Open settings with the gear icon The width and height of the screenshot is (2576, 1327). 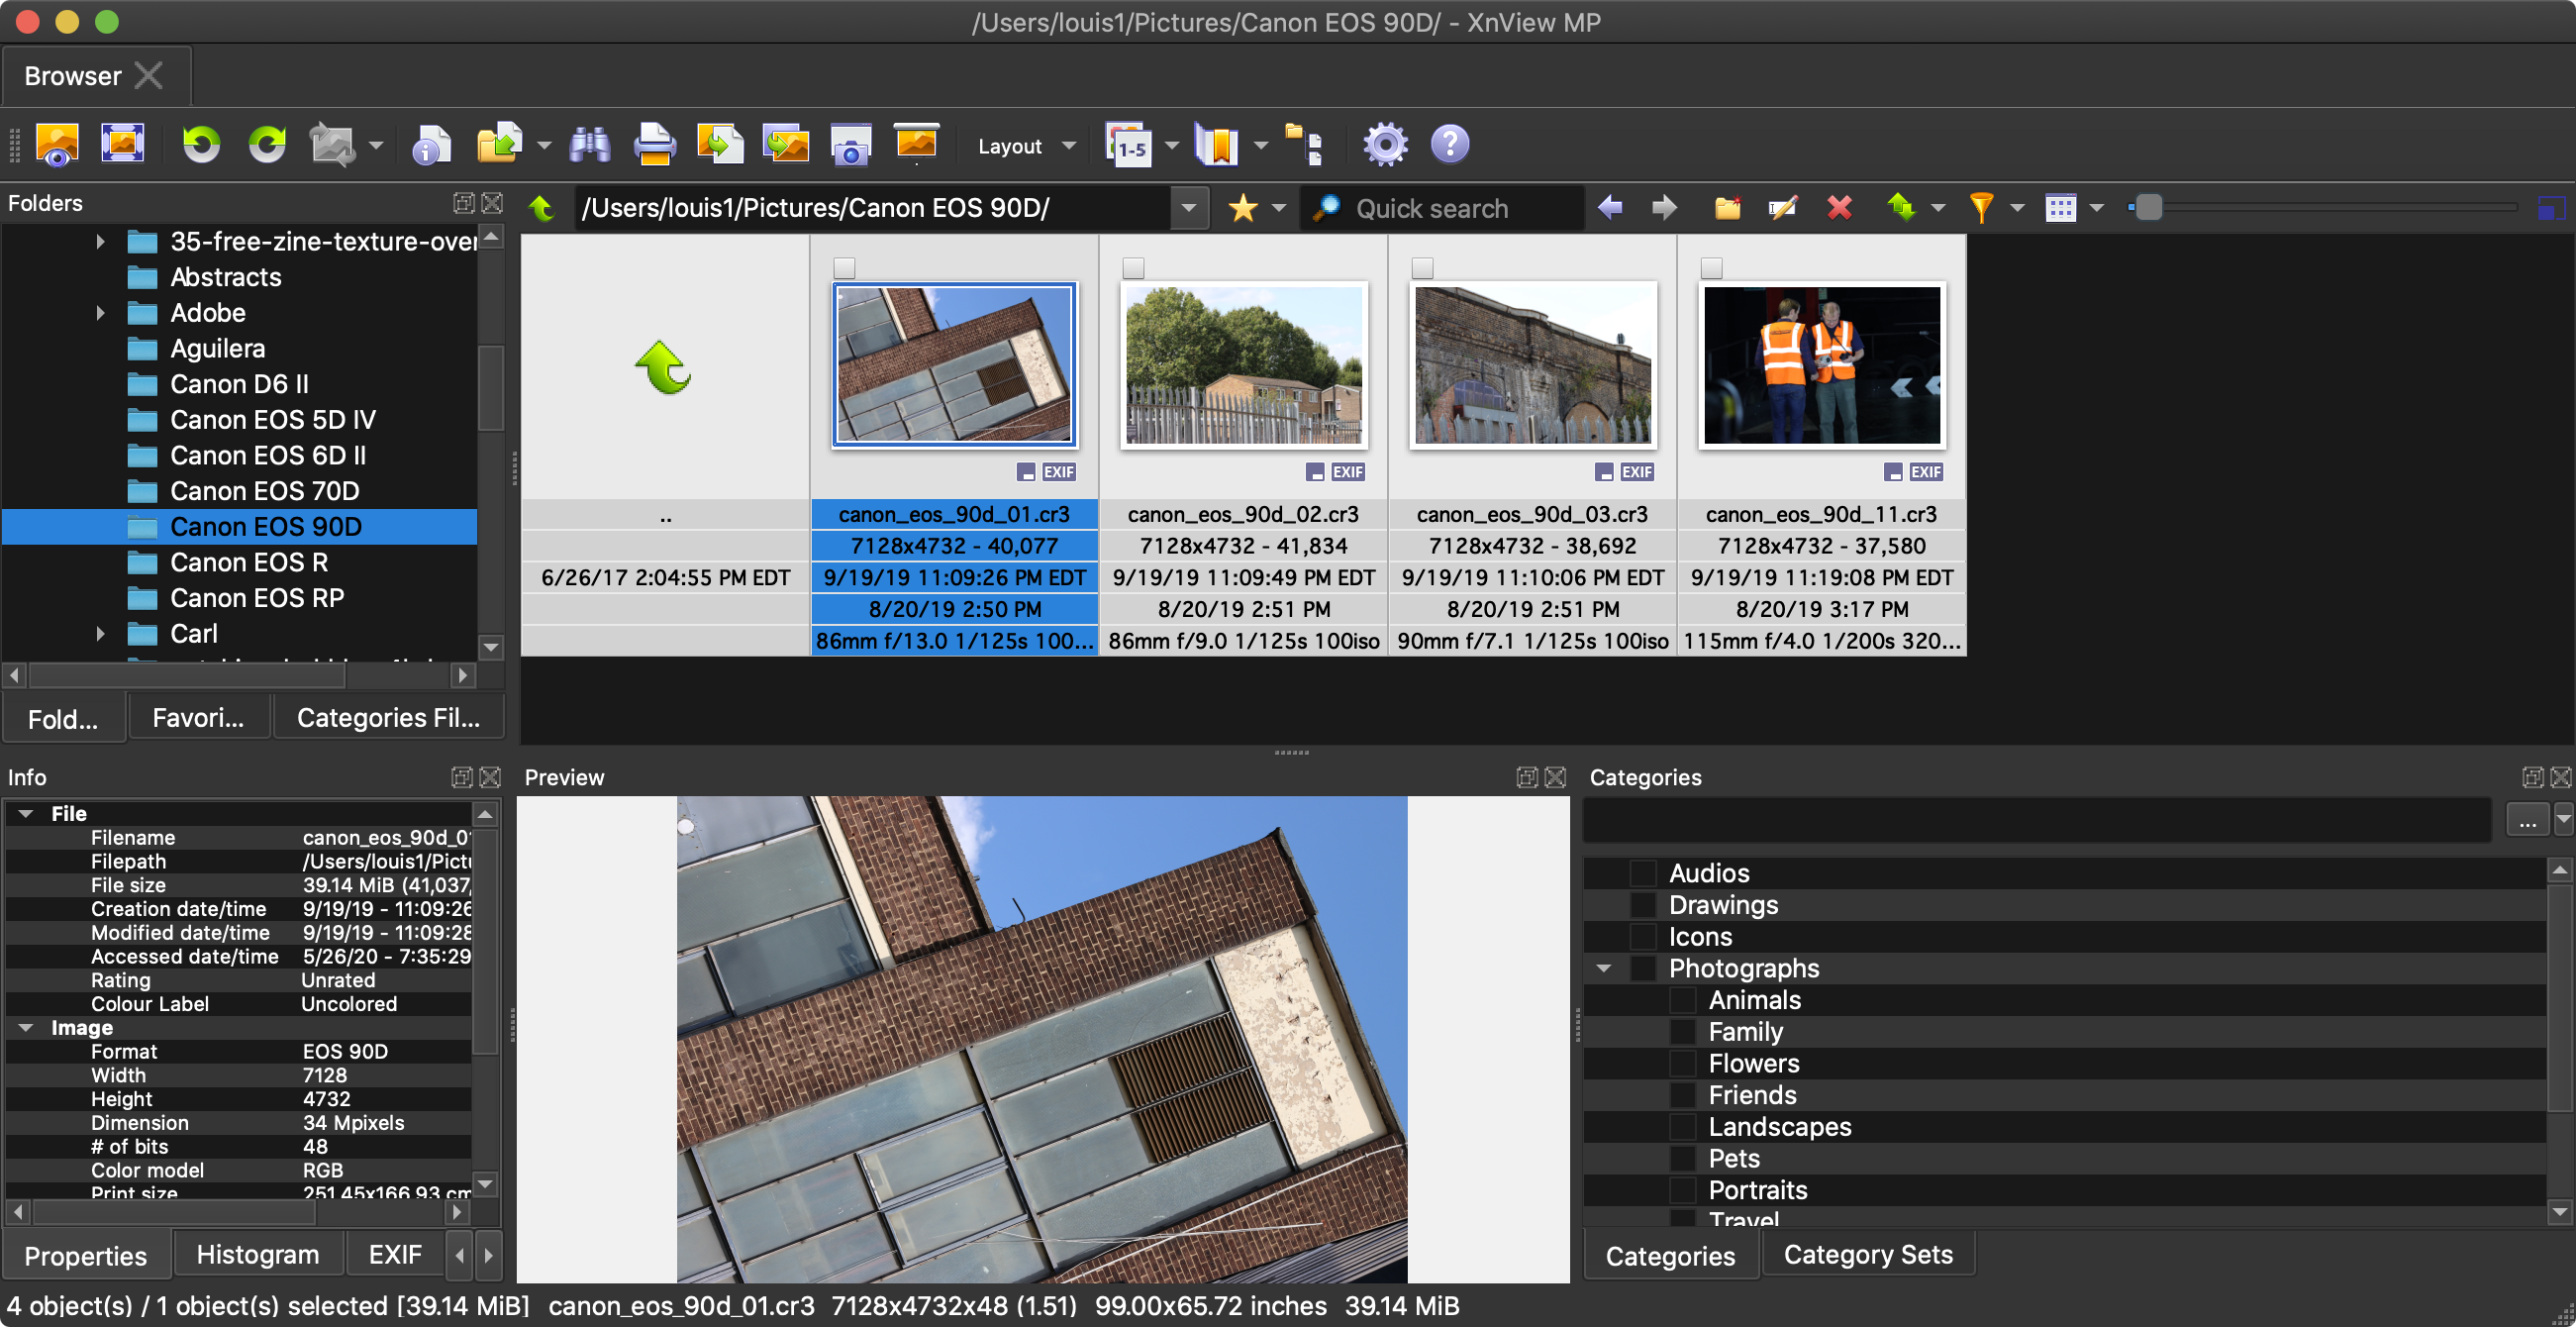tap(1385, 145)
